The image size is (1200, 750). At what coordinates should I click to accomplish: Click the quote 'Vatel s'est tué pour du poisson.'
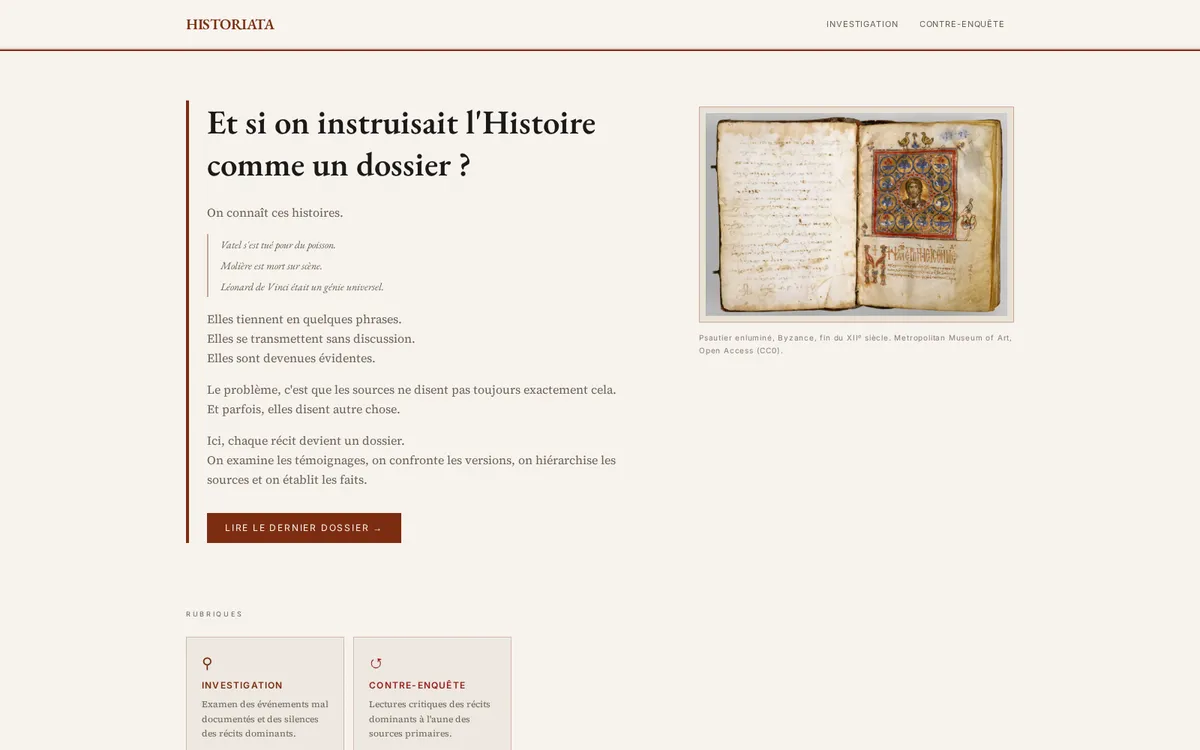click(x=278, y=244)
